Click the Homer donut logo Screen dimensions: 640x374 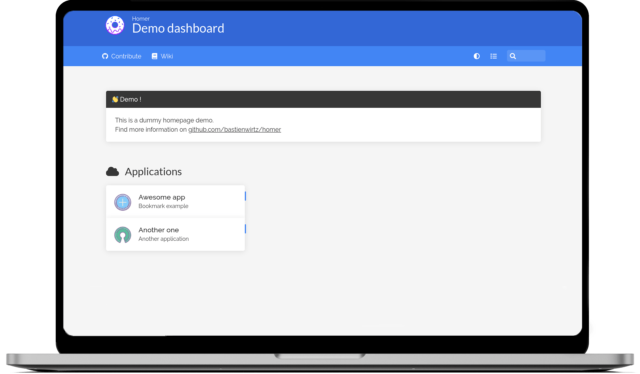click(x=115, y=25)
